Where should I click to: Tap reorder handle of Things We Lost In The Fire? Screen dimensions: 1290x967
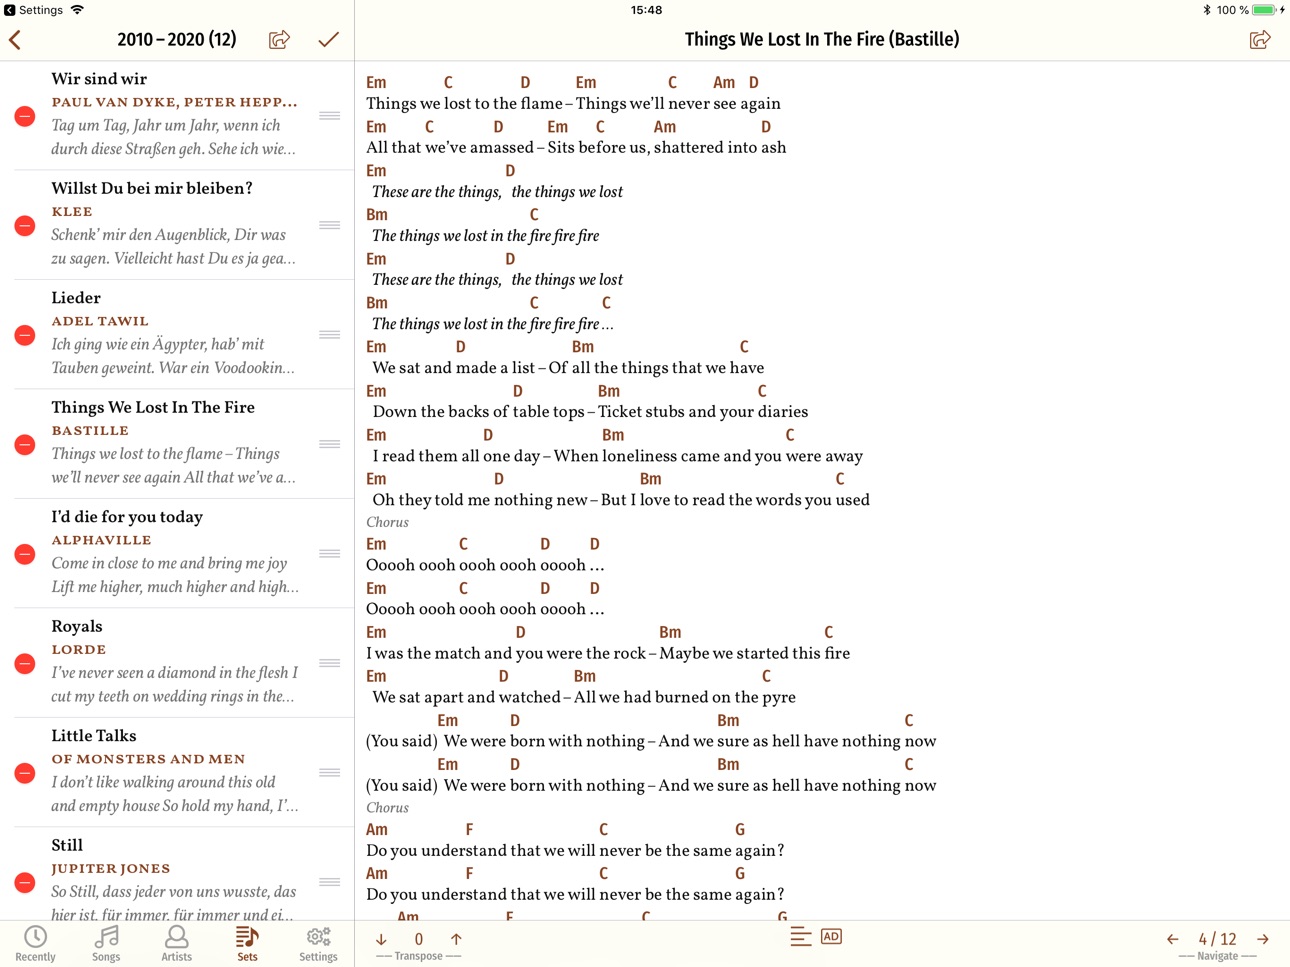pos(330,444)
